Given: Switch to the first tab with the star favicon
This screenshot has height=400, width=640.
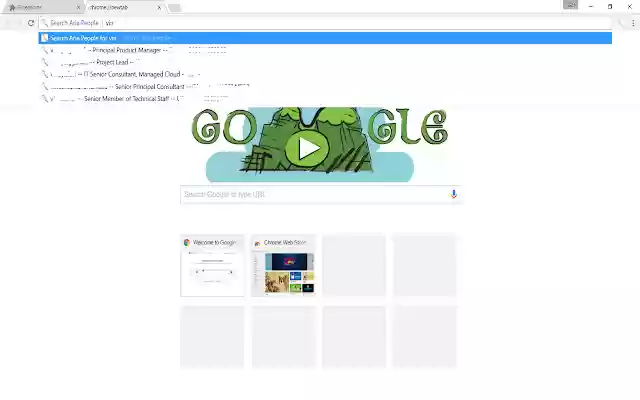Looking at the screenshot, I should point(43,7).
